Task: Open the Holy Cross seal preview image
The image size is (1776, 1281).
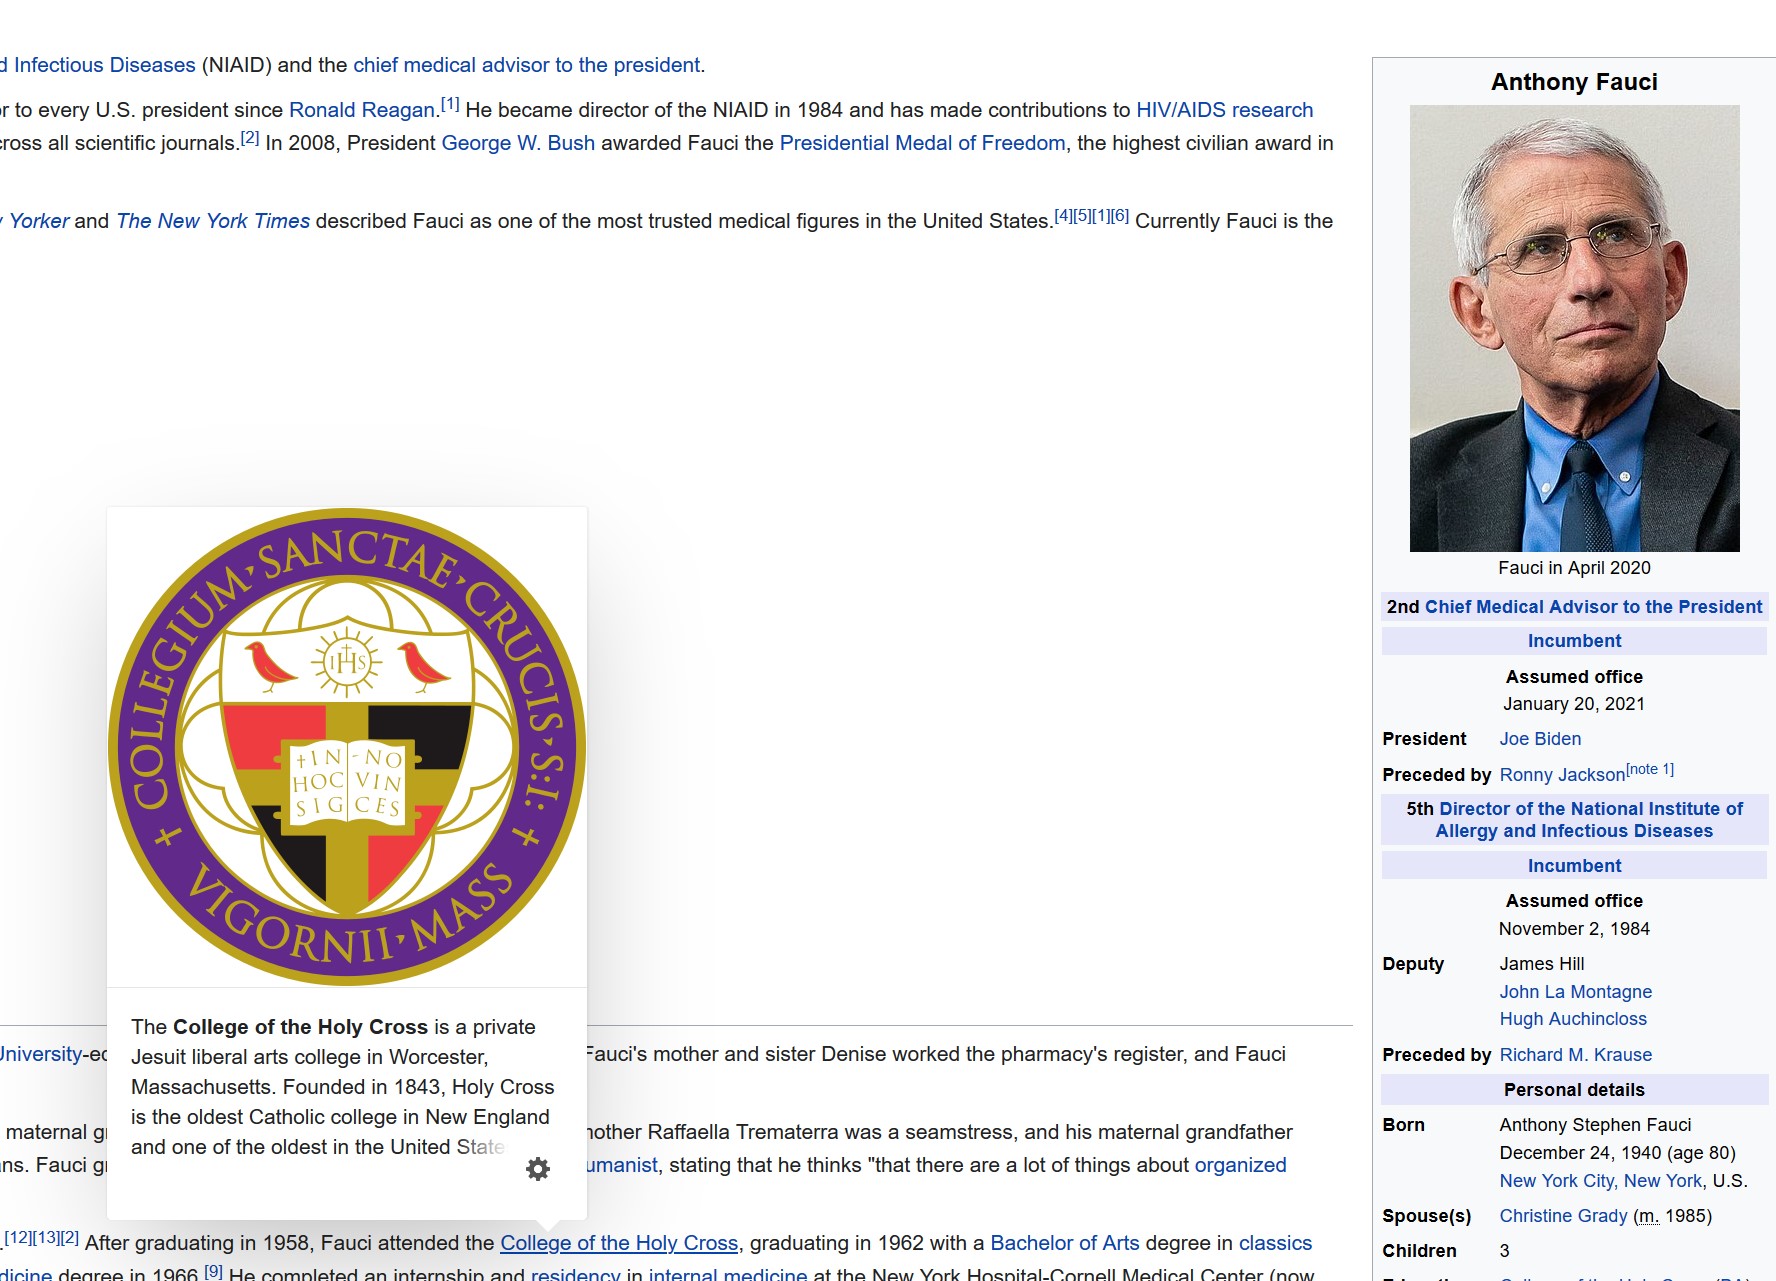Action: [347, 747]
